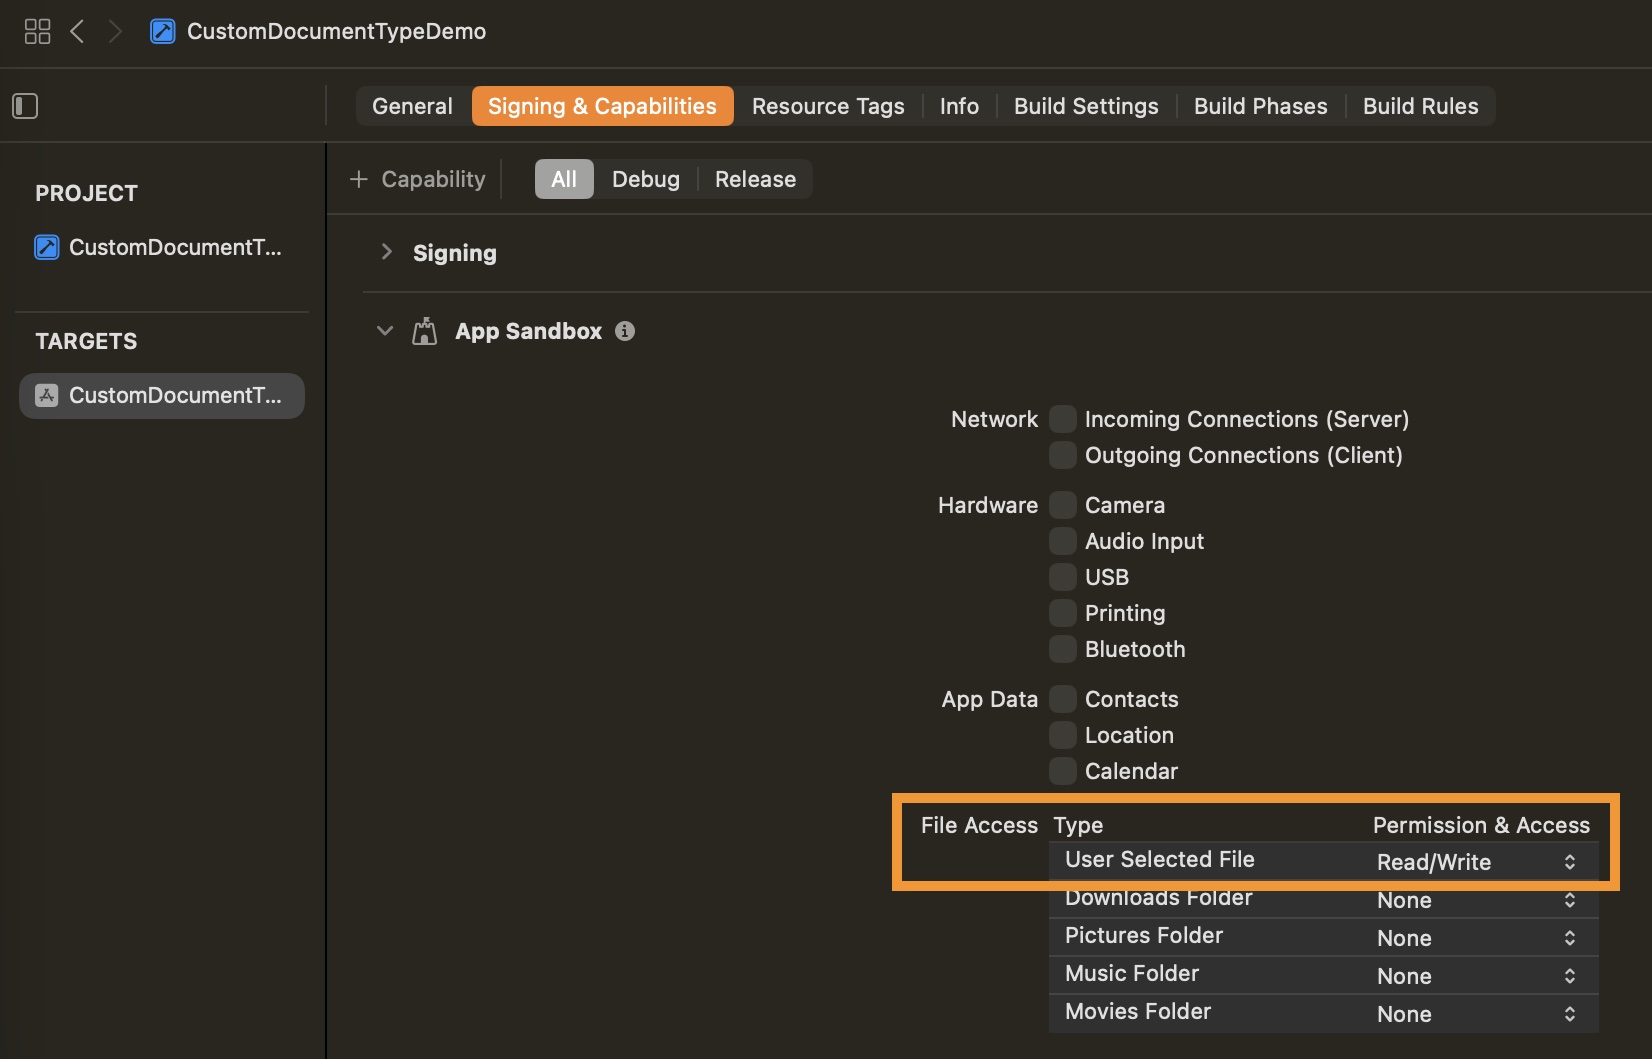
Task: Check the Audio Input checkbox
Action: click(x=1063, y=541)
